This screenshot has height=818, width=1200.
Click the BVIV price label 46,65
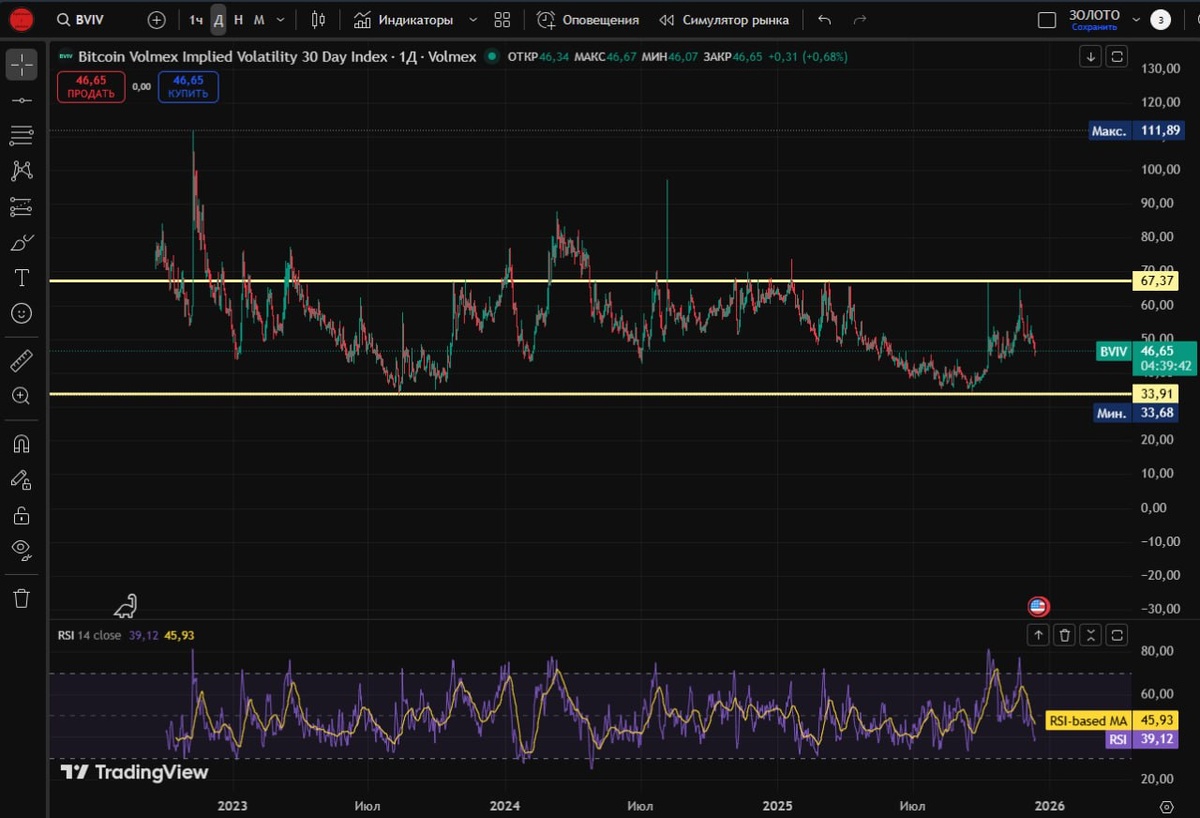[x=1145, y=358]
